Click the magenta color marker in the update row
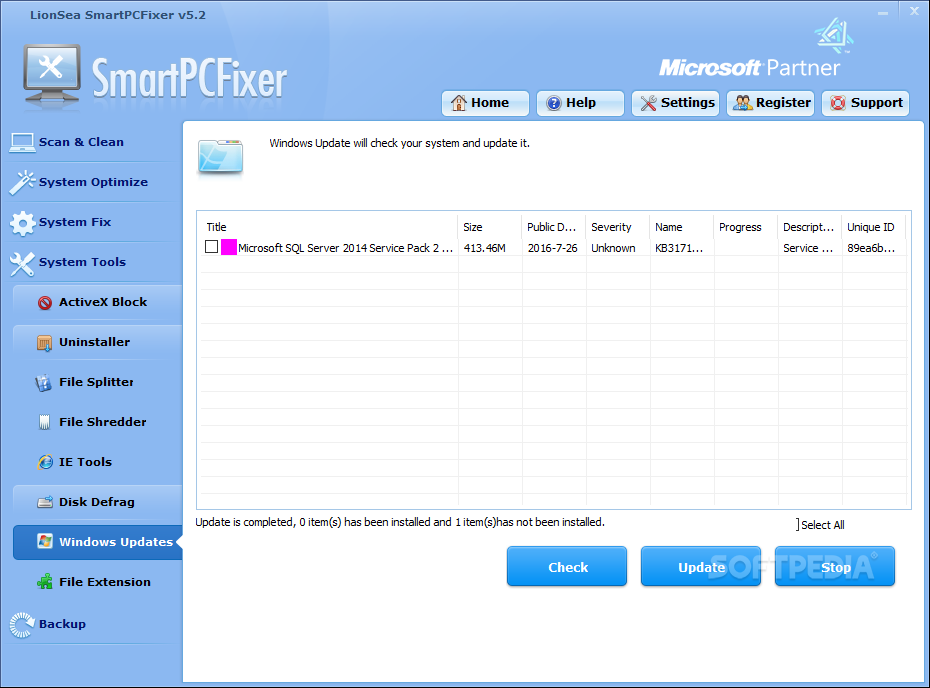The image size is (930, 688). tap(228, 247)
